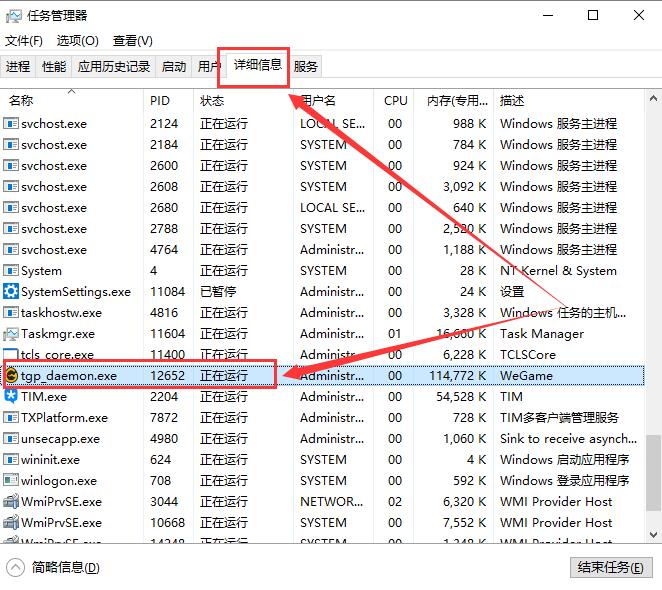Viewport: 662px width, 590px height.
Task: Click the 结束任务 button
Action: [609, 567]
